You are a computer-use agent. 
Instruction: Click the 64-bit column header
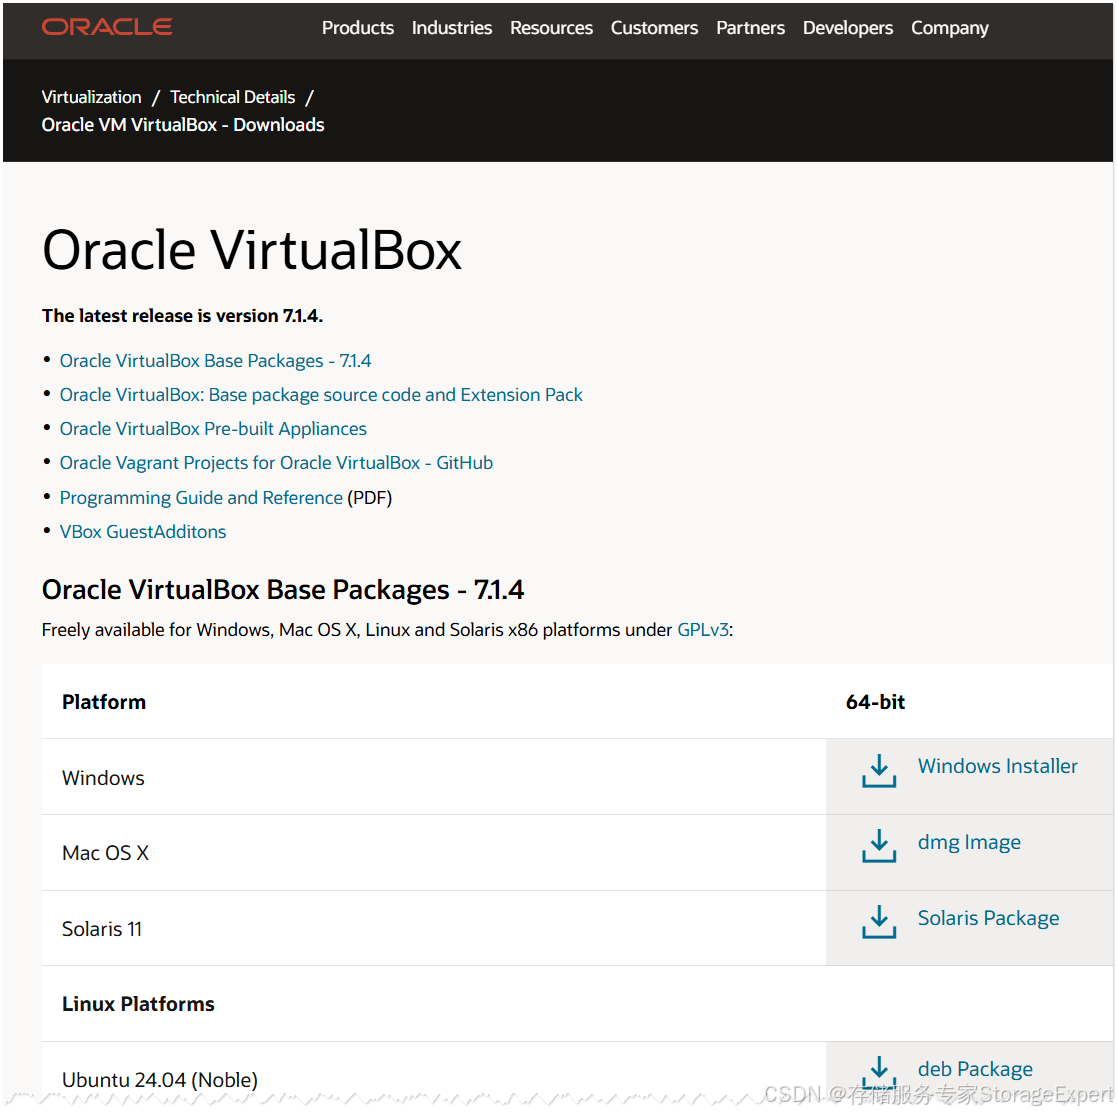point(875,702)
